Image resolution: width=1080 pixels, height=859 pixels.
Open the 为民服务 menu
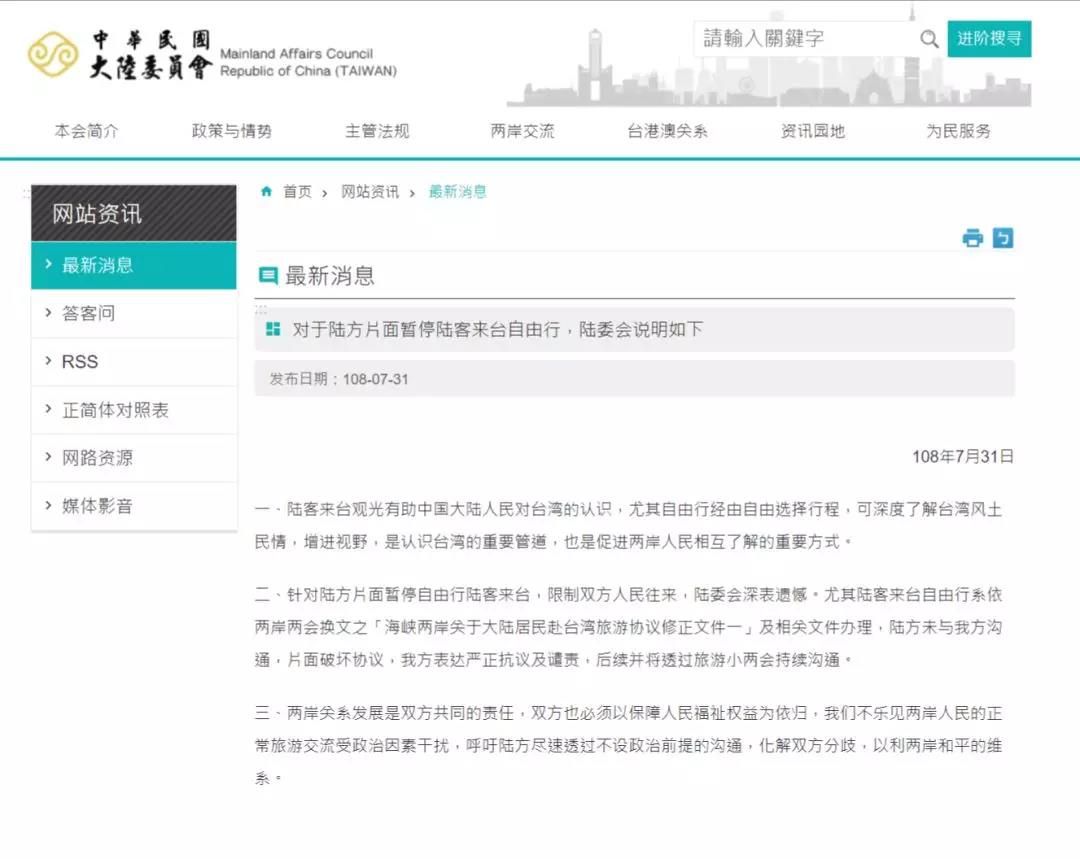958,131
